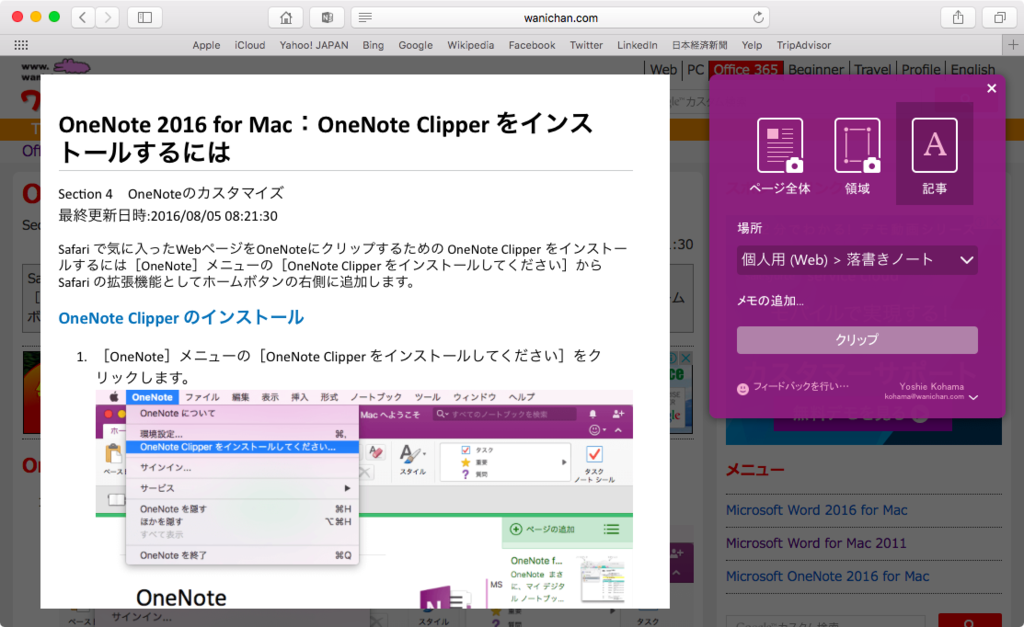Open the 場所 notebook location dropdown

point(857,259)
